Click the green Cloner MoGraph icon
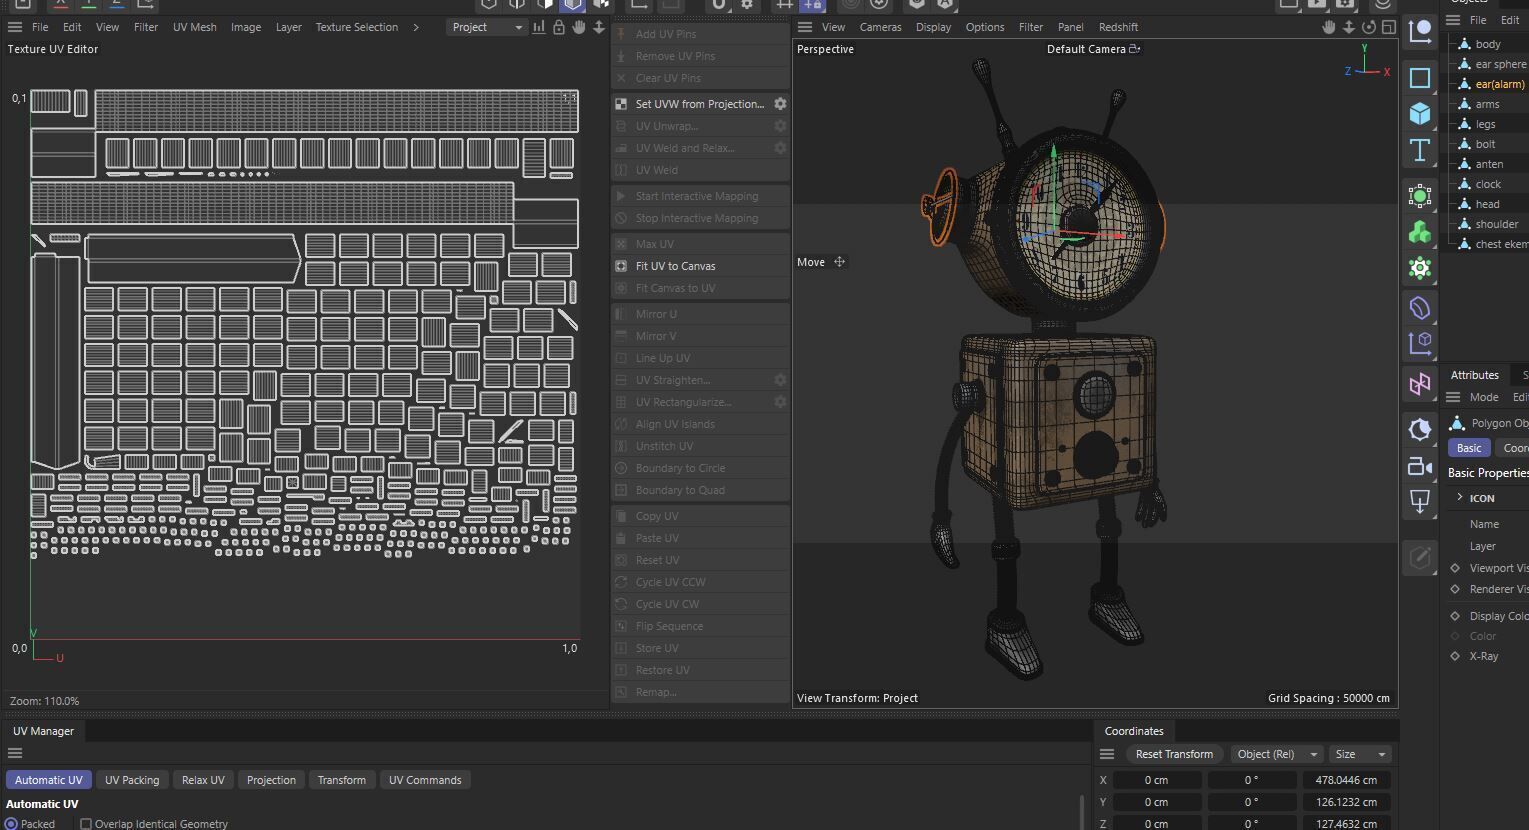 point(1420,232)
